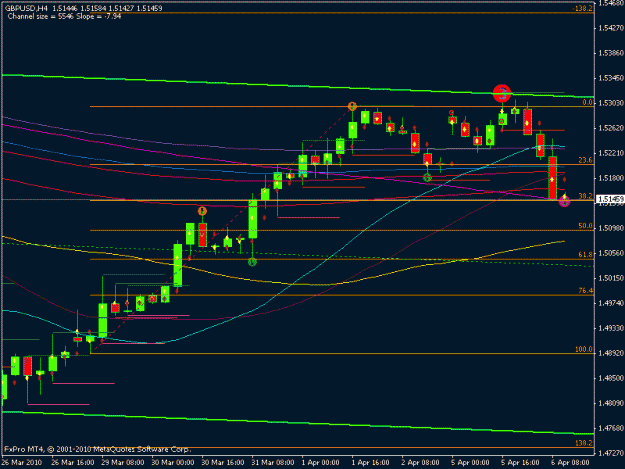Select the 1.50560 price axis value
This screenshot has height=469, width=625.
coord(611,253)
